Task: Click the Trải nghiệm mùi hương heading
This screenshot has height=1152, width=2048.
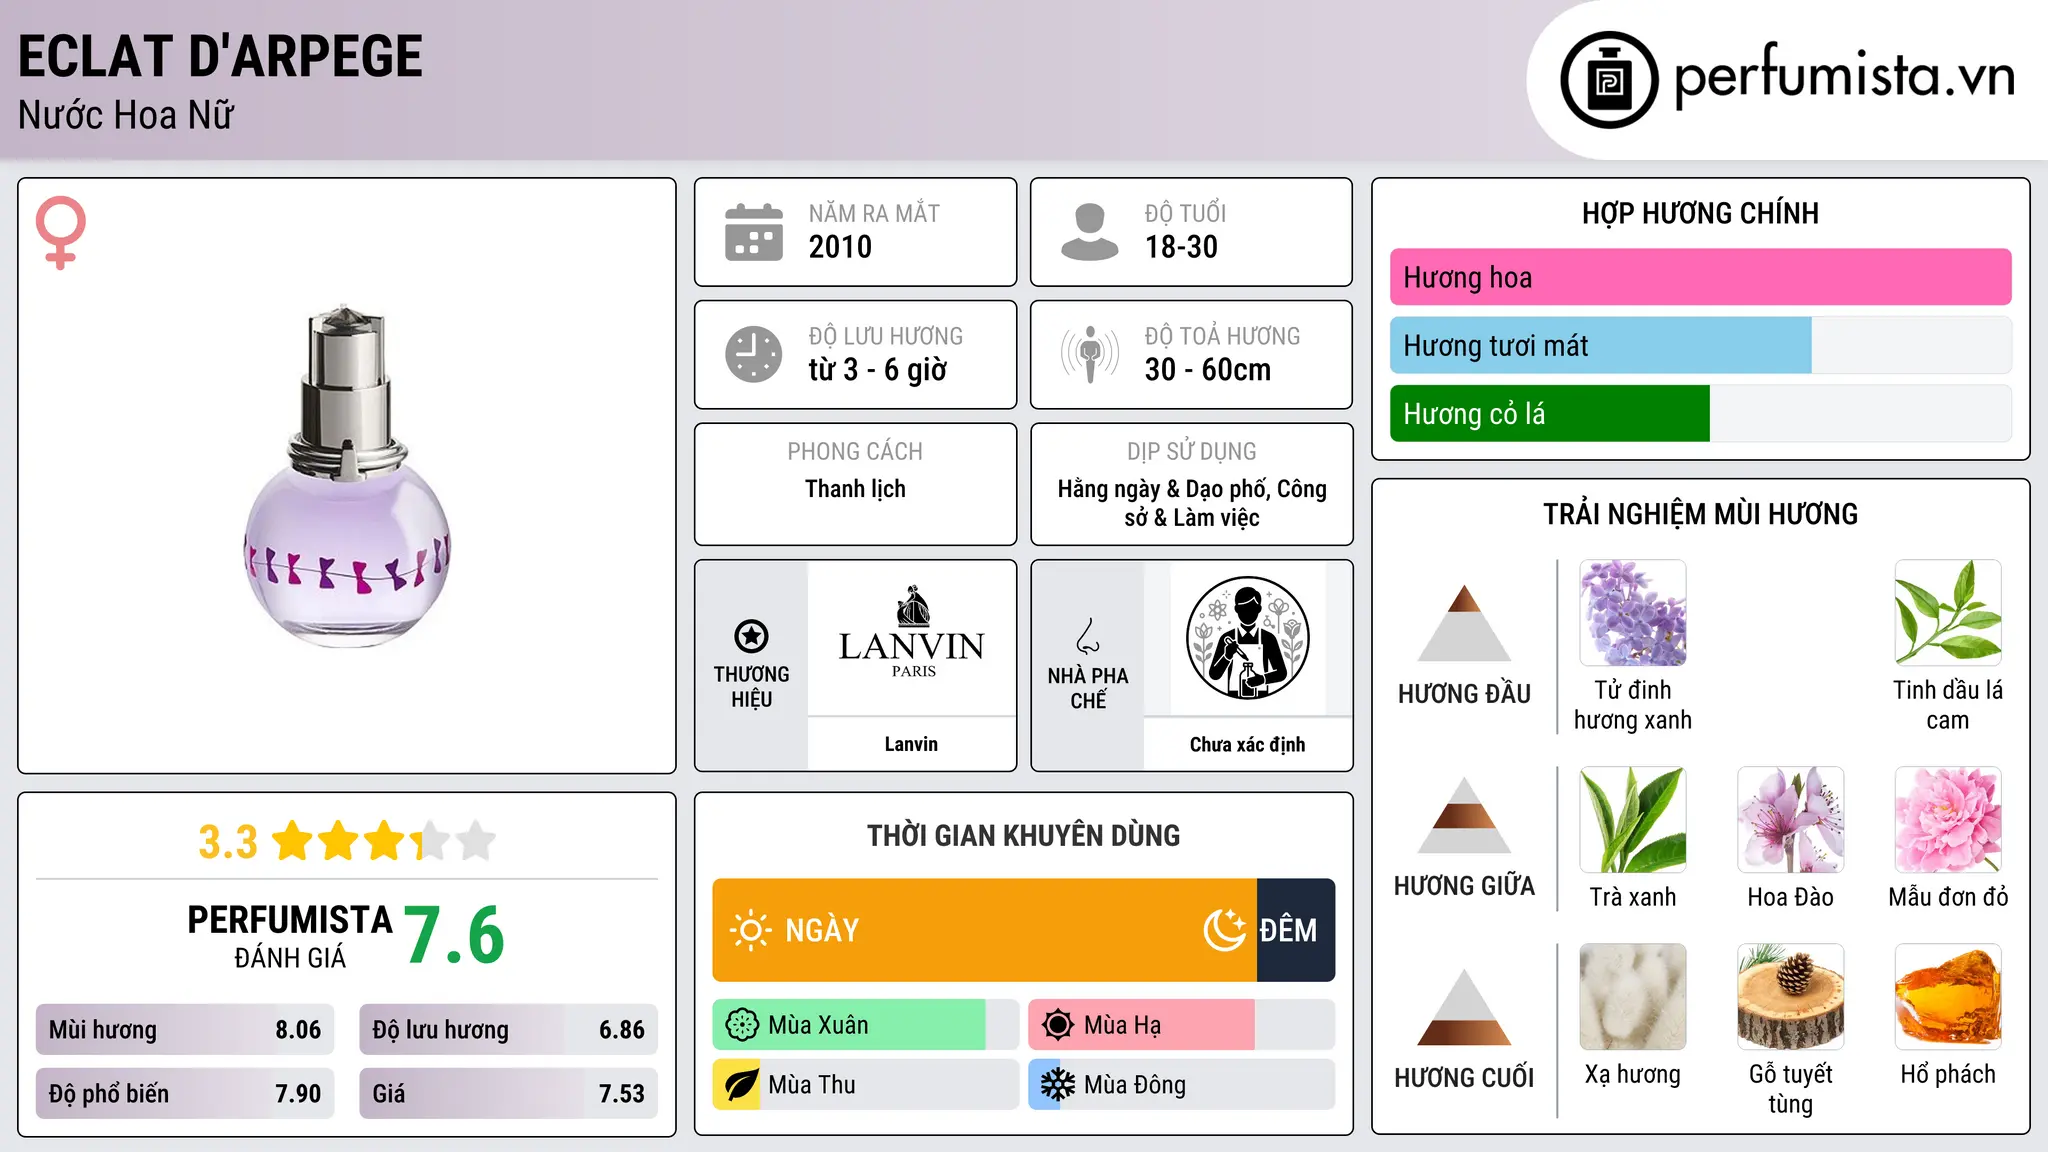Action: pos(1700,514)
